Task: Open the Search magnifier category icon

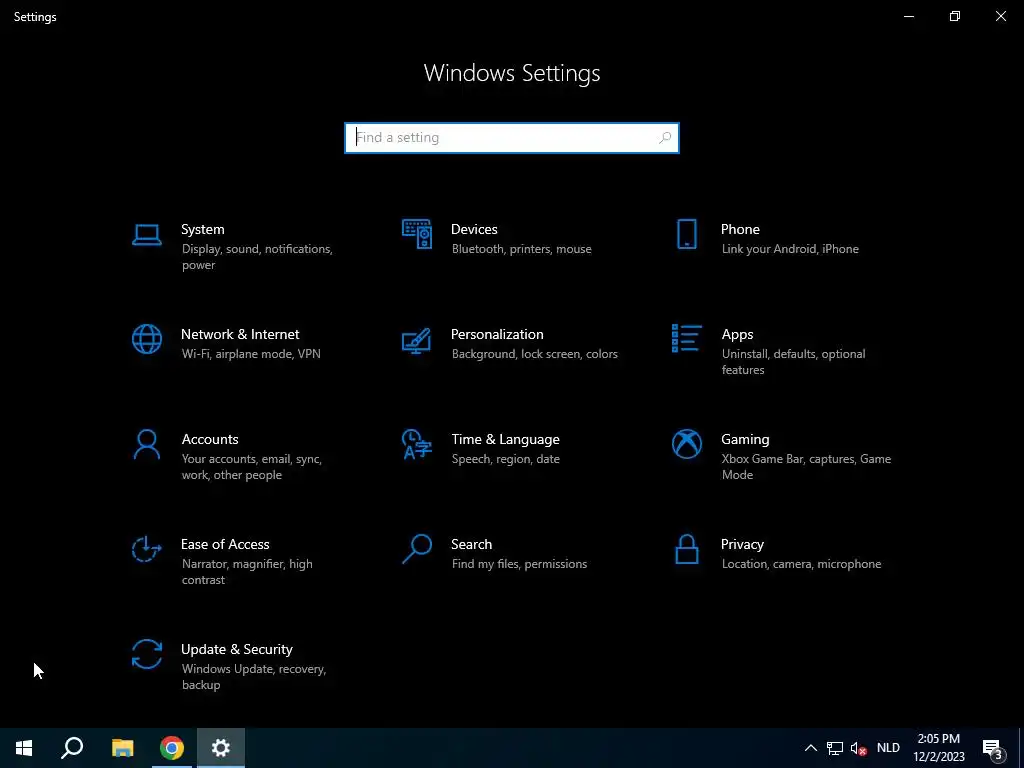Action: pos(417,549)
